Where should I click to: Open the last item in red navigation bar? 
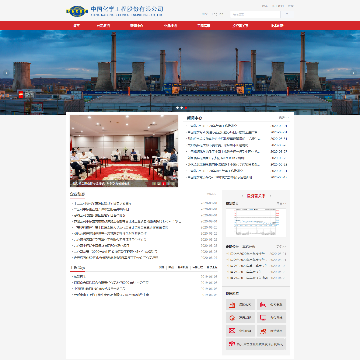click(277, 26)
